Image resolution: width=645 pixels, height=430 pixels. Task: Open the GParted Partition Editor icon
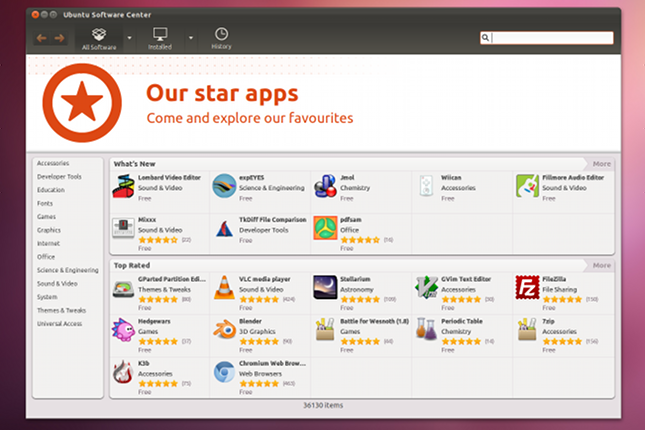(x=123, y=289)
